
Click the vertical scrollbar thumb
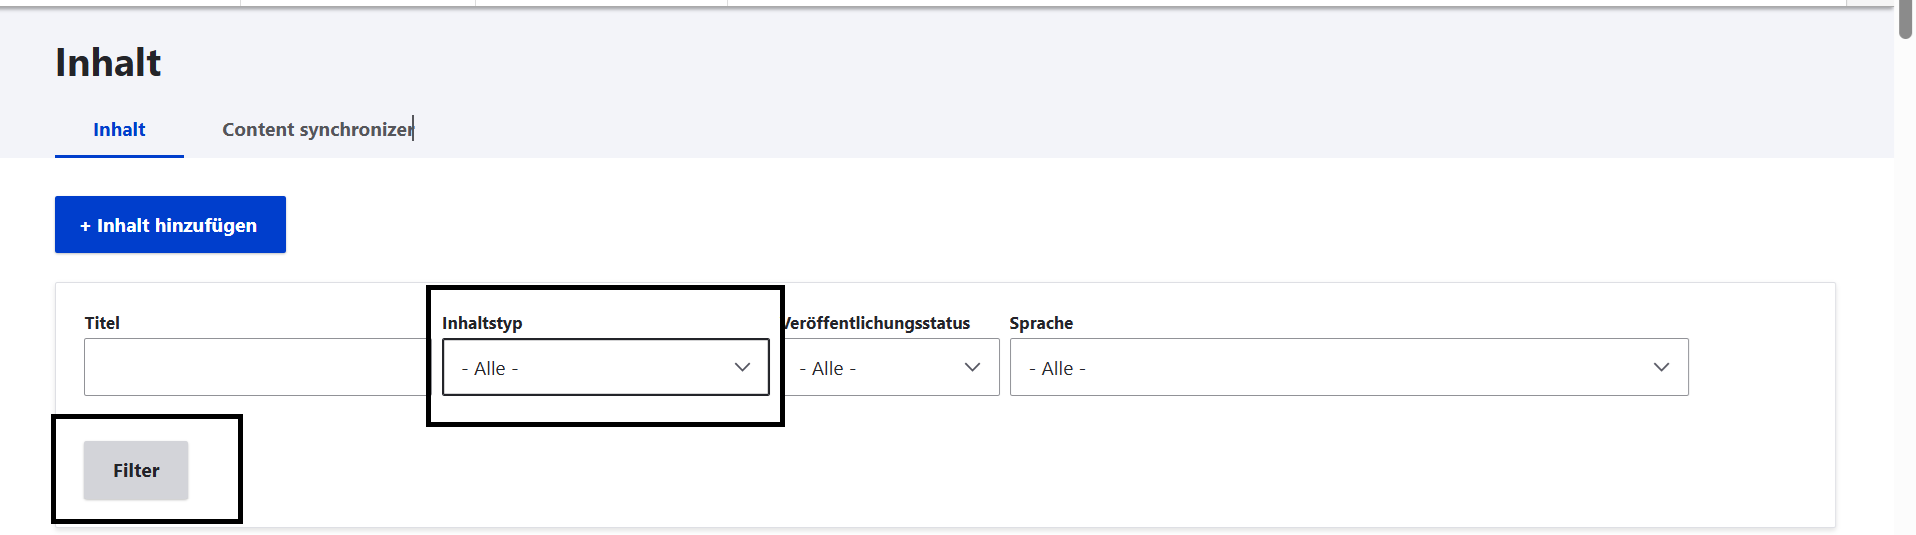[1905, 20]
